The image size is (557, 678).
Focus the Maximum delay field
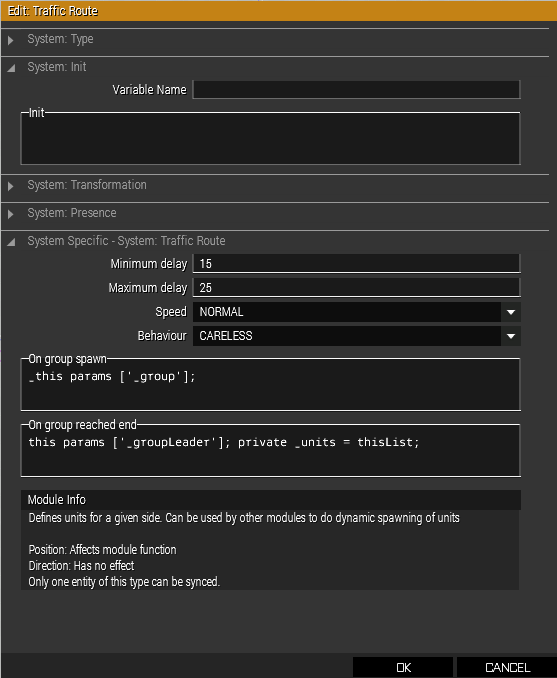pyautogui.click(x=356, y=288)
